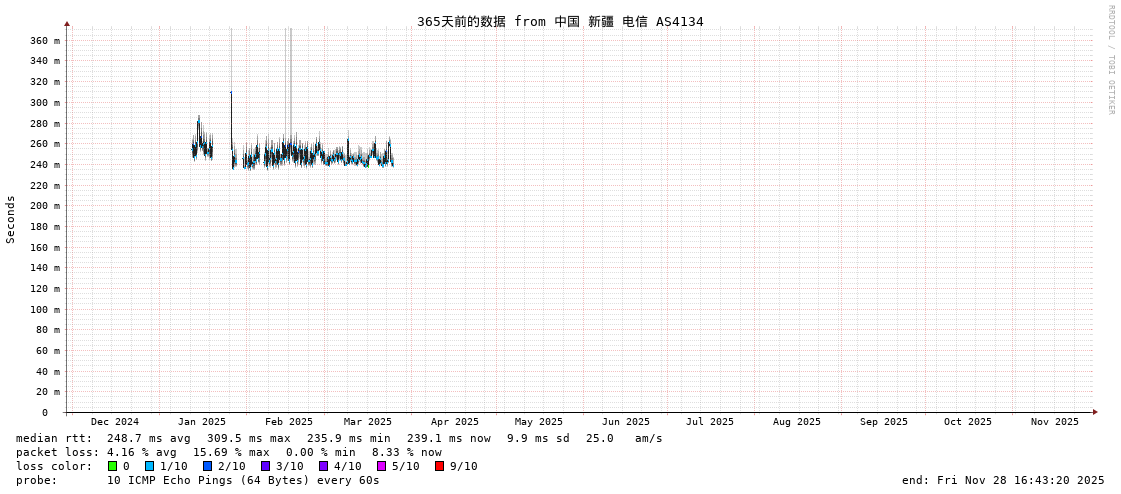The height and width of the screenshot is (494, 1121).
Task: Click the chart title mentioning AS4134
Action: point(560,21)
